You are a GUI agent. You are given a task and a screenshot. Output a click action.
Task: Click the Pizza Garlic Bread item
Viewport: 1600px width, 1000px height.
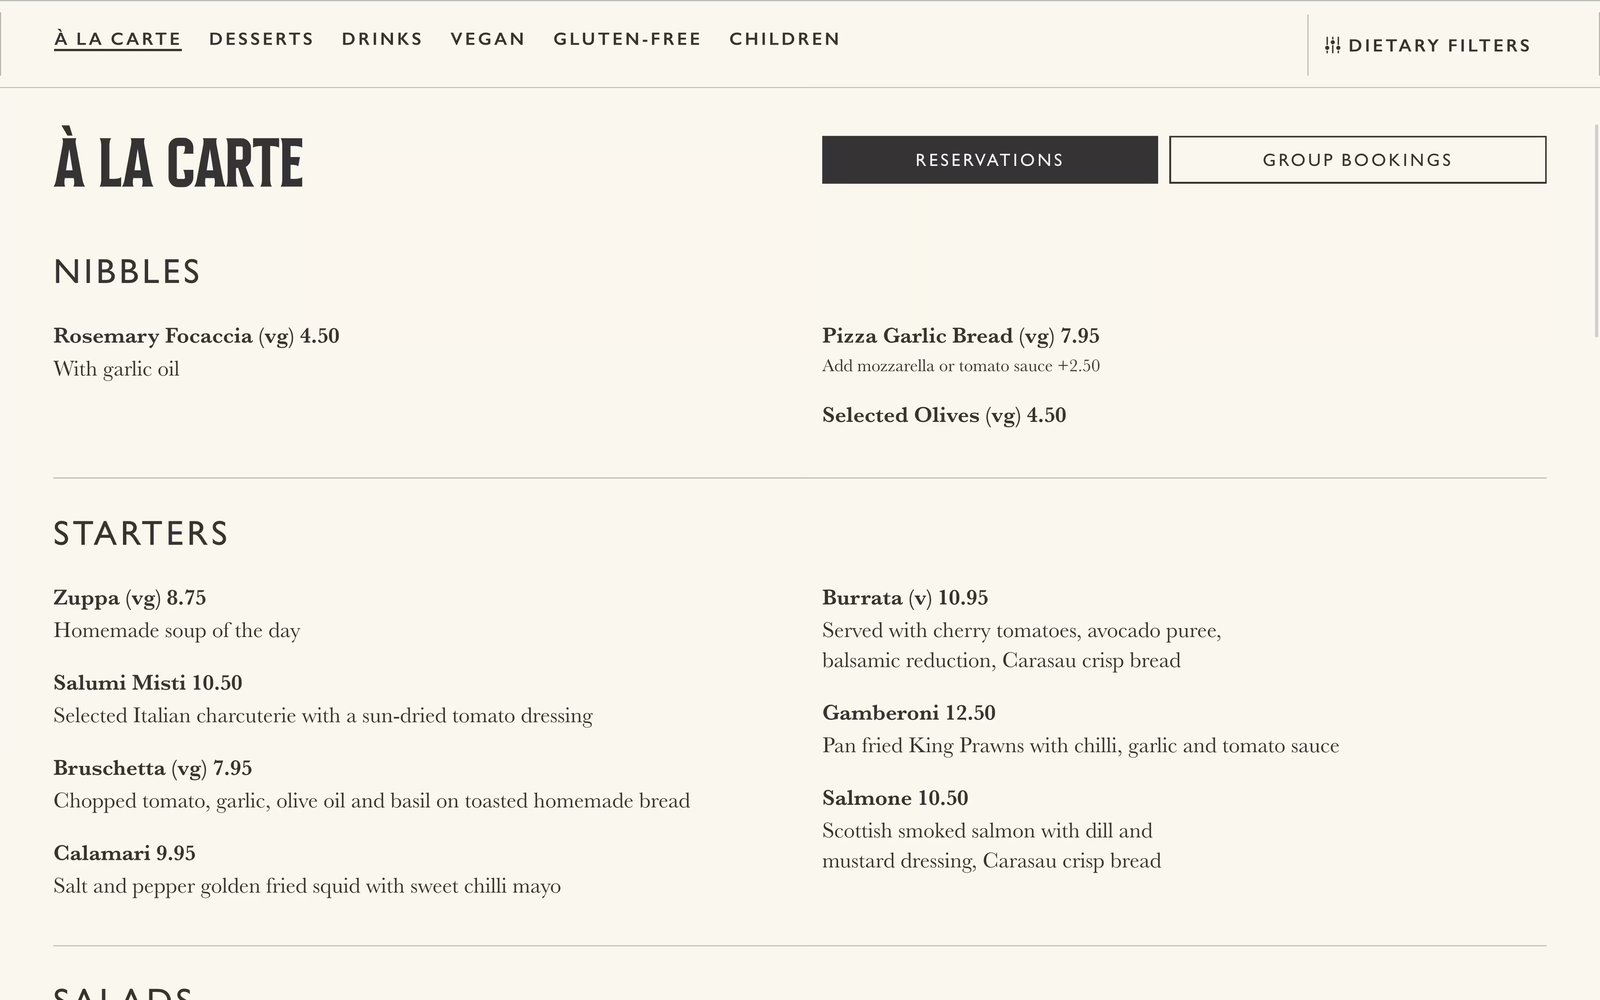917,336
